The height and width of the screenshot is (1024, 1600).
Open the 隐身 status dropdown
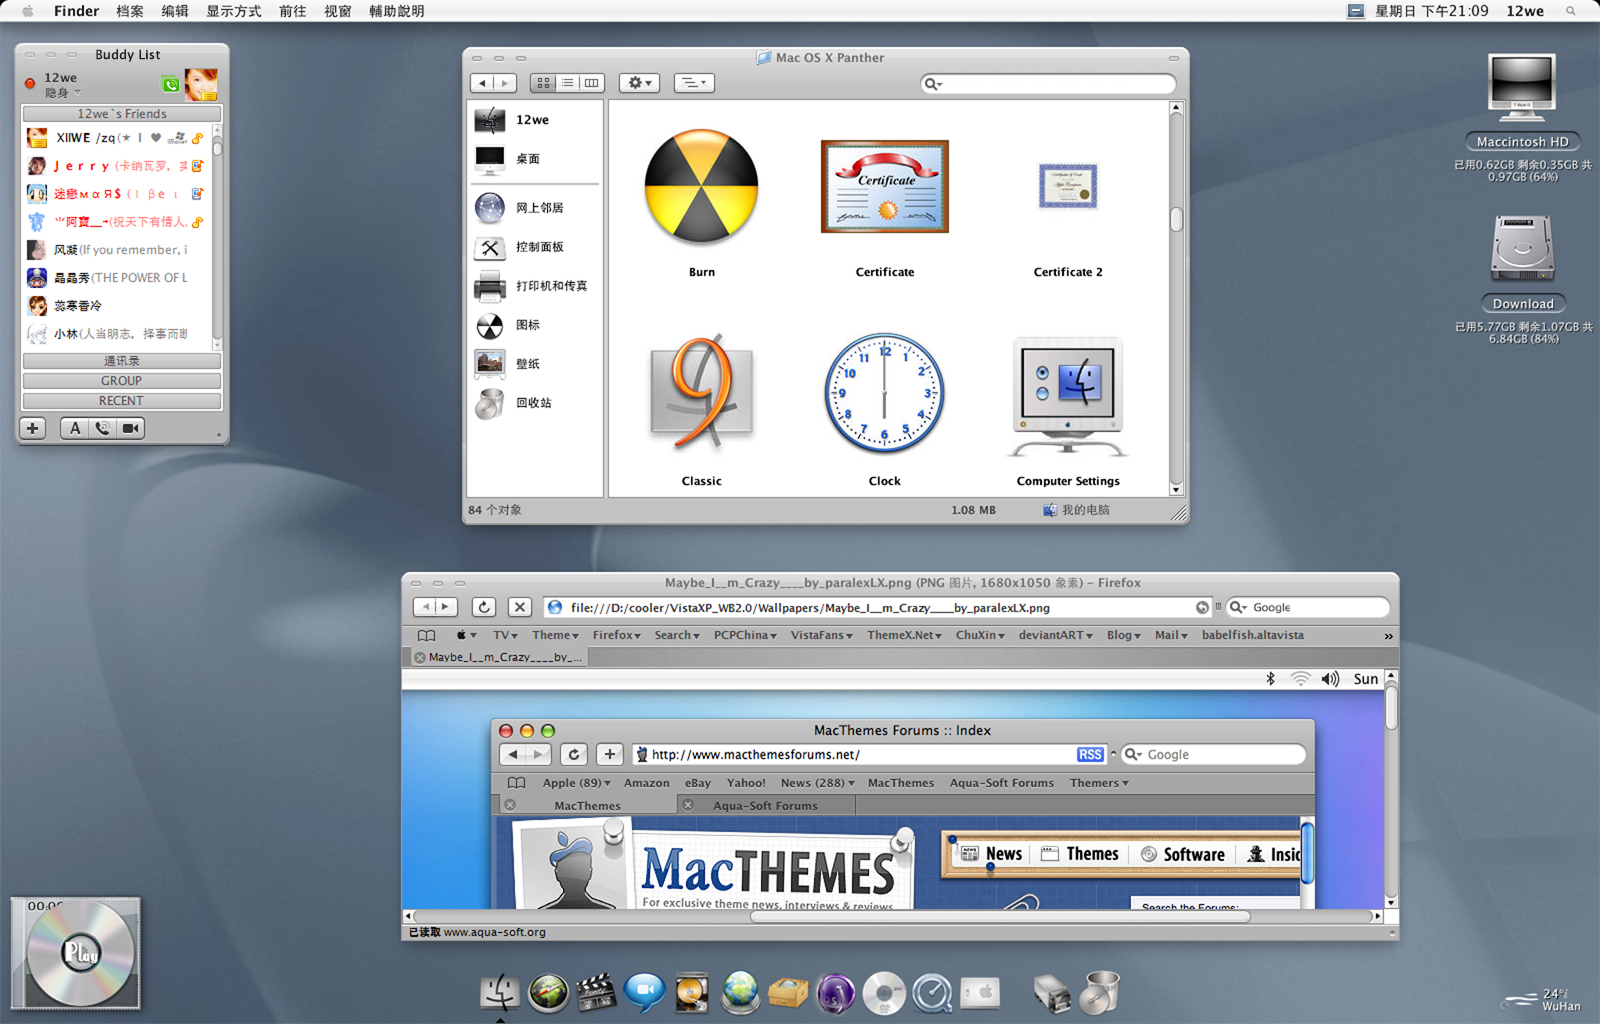62,93
